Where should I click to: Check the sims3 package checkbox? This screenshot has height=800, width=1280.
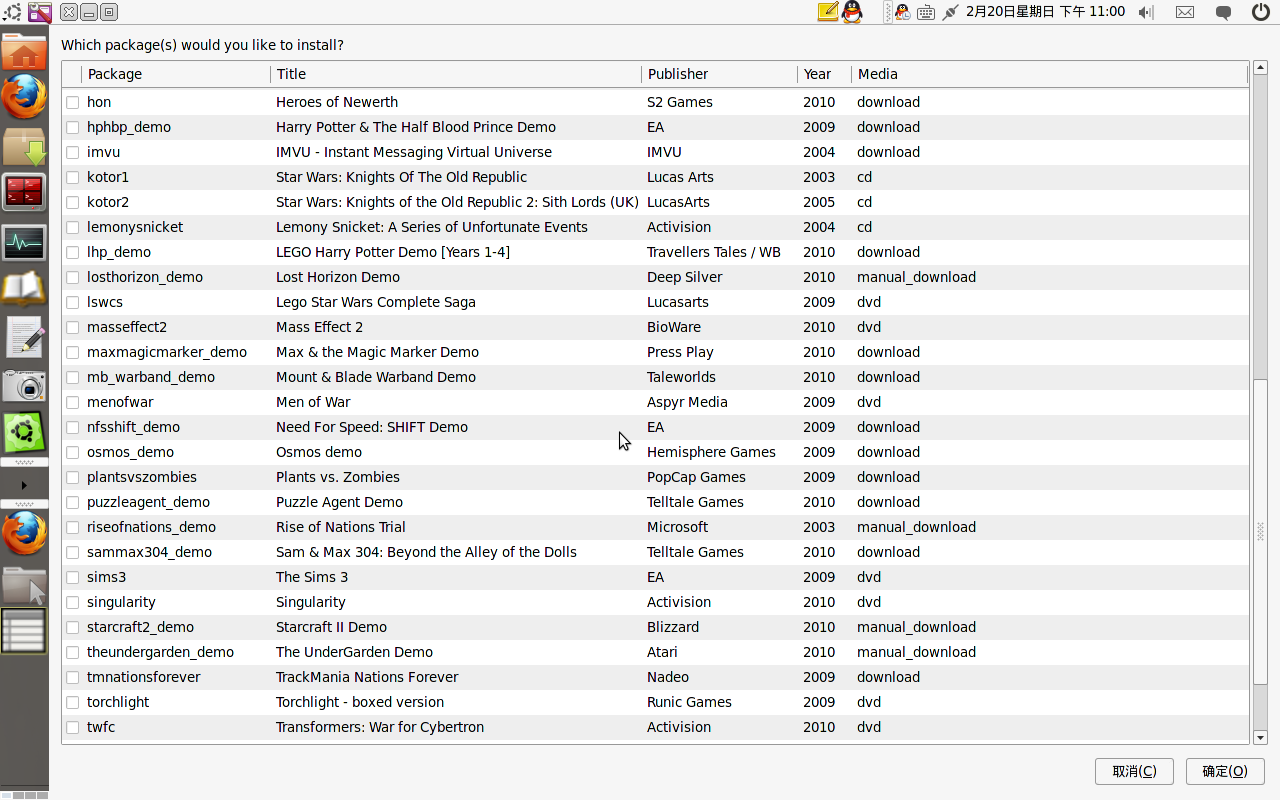point(73,577)
